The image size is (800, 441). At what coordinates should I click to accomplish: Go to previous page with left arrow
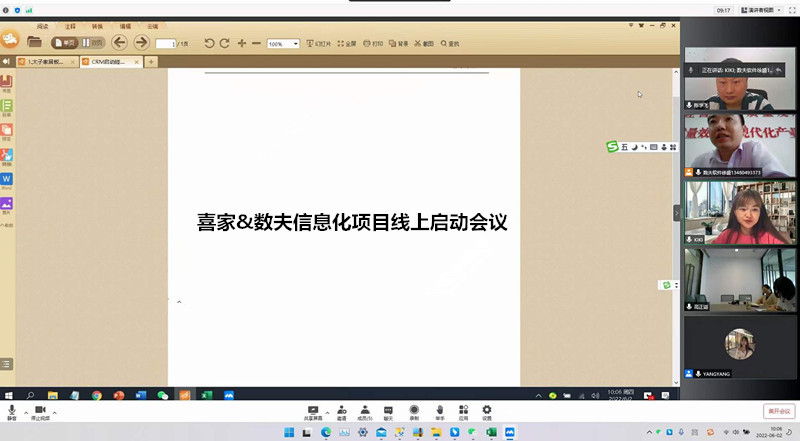point(119,42)
